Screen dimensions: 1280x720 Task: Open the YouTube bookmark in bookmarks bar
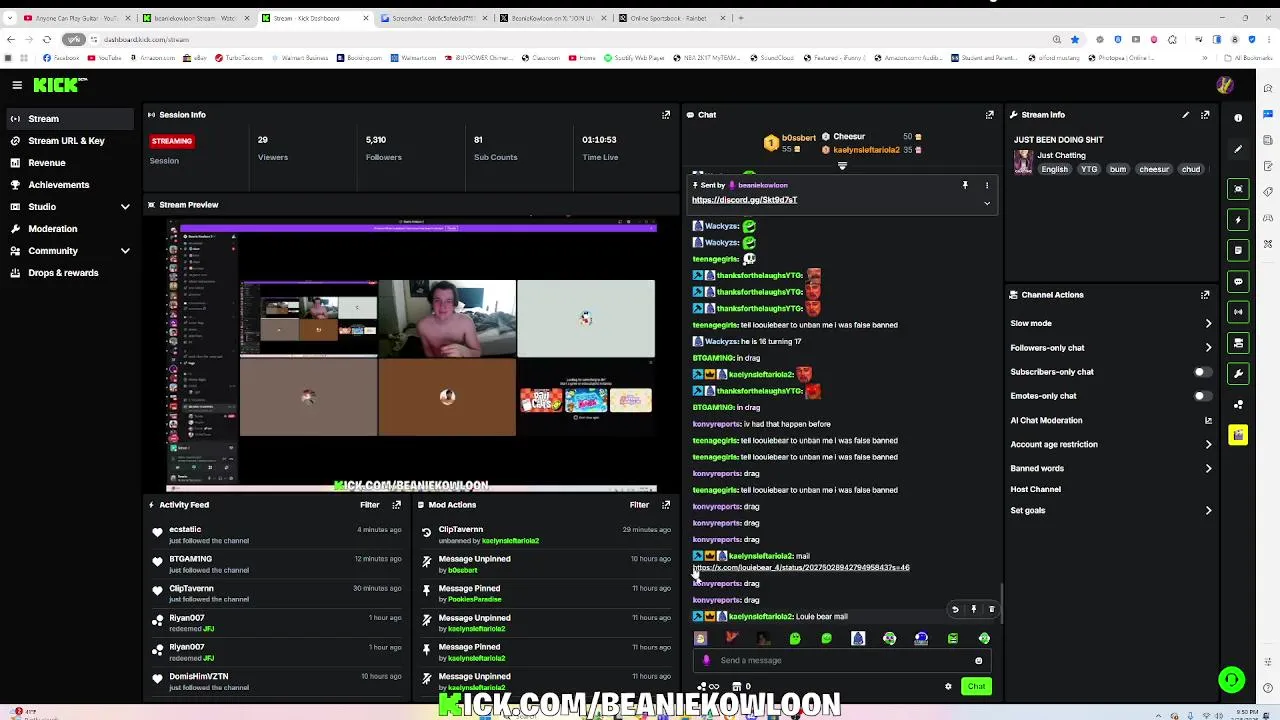pos(104,58)
